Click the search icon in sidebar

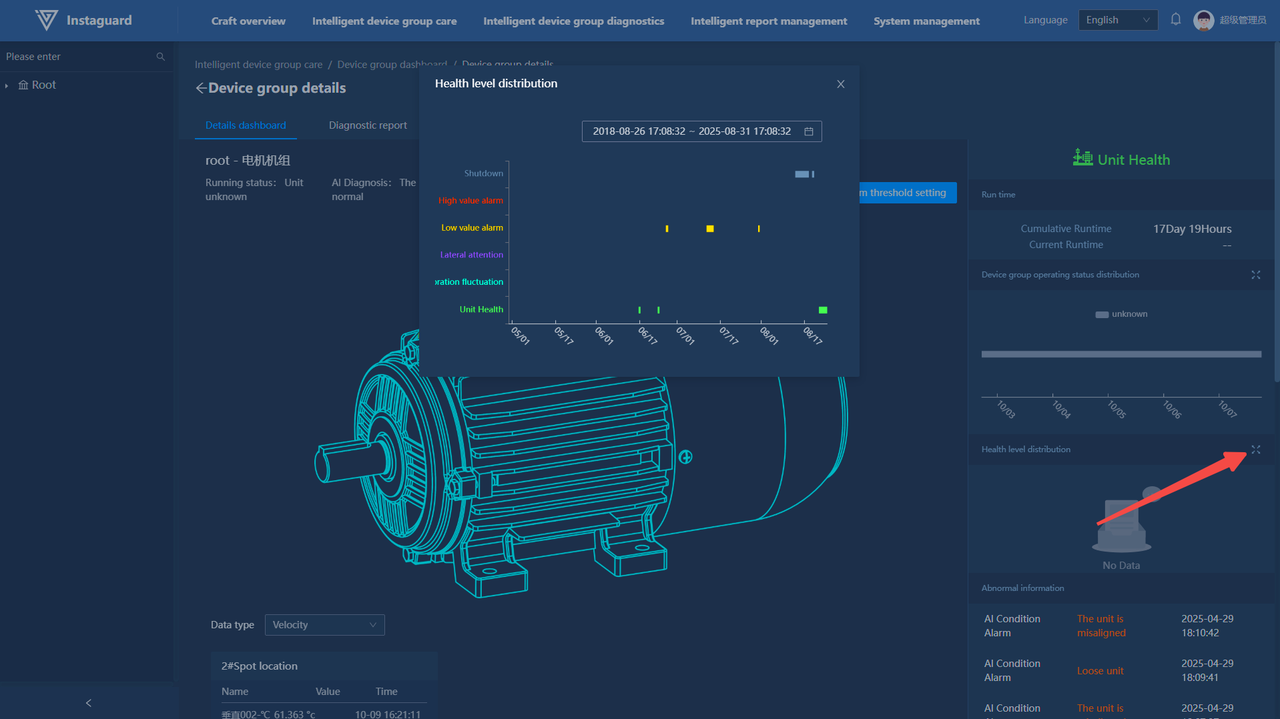tap(160, 57)
